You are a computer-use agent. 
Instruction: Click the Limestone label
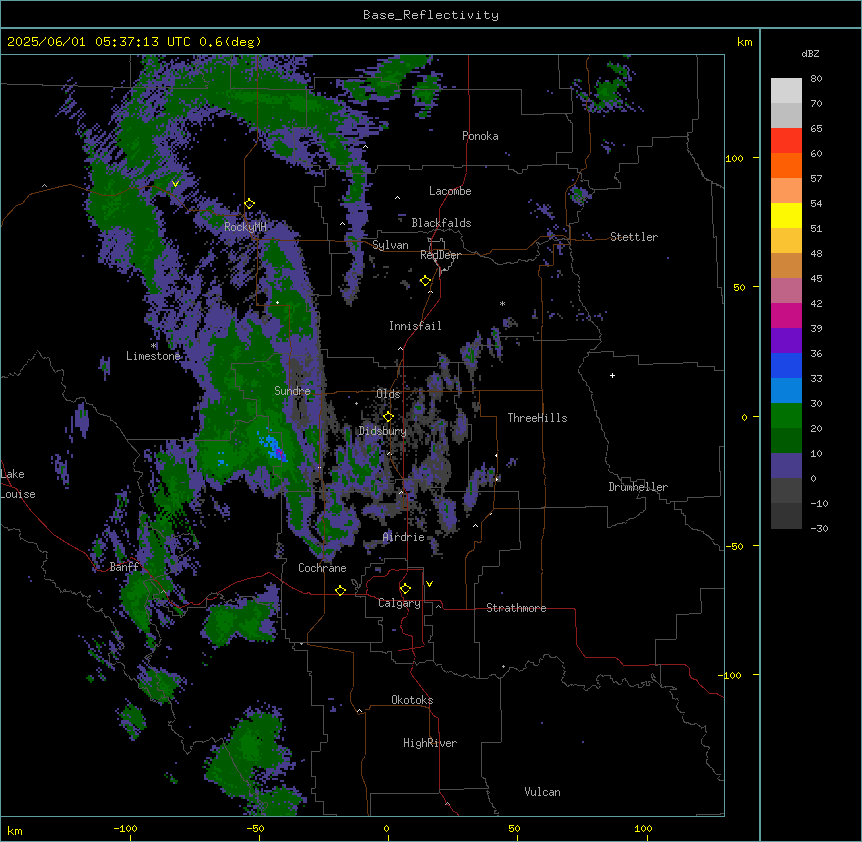(x=153, y=356)
